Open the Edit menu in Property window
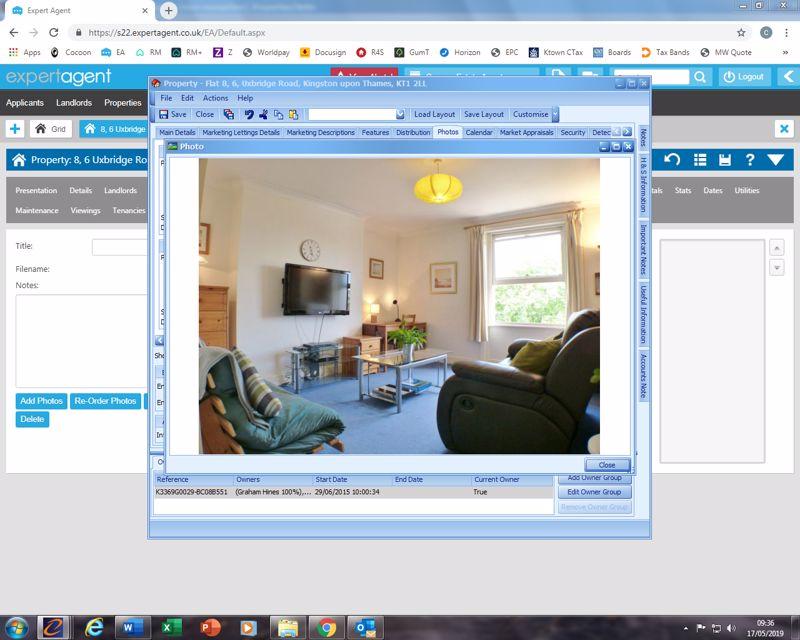The height and width of the screenshot is (640, 800). 187,98
